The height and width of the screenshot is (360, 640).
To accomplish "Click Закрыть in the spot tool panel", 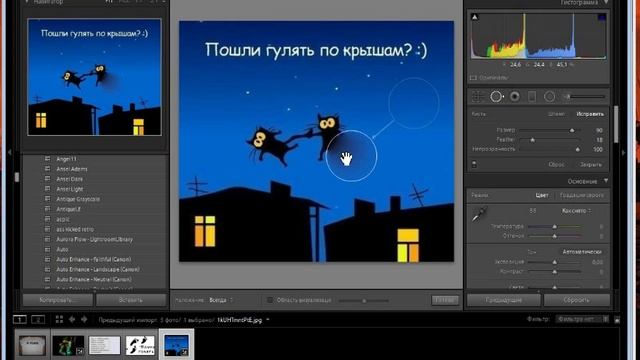I will click(591, 164).
